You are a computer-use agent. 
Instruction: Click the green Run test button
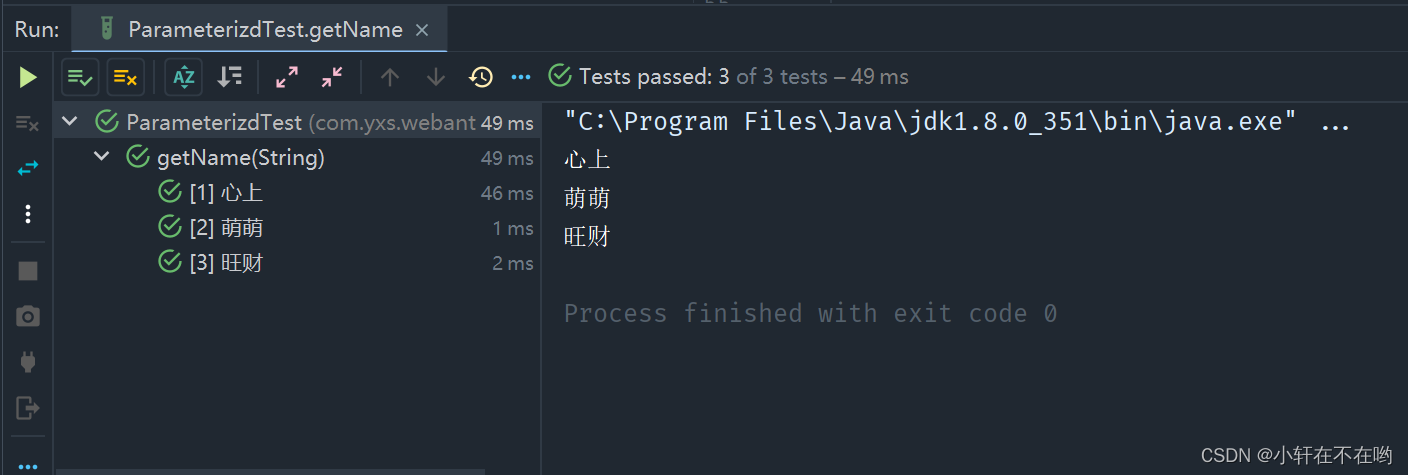click(28, 77)
